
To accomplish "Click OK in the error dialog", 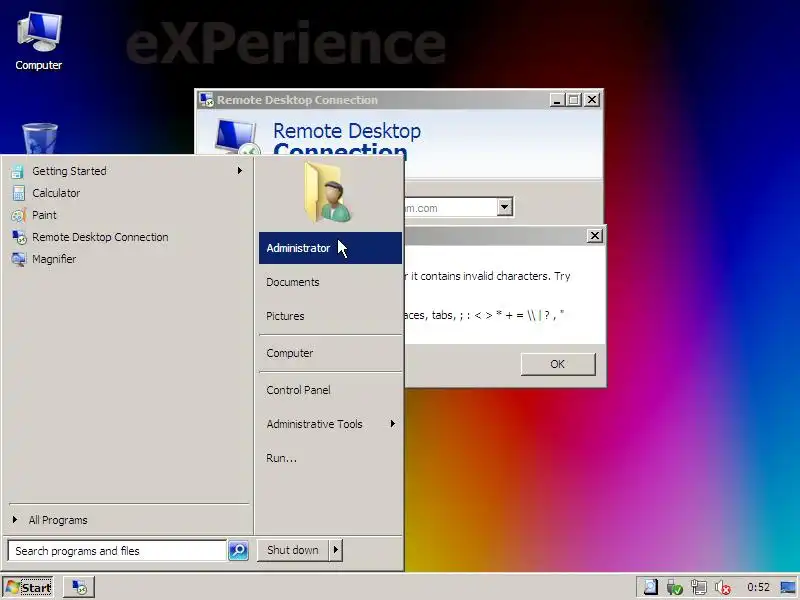I will [x=558, y=364].
